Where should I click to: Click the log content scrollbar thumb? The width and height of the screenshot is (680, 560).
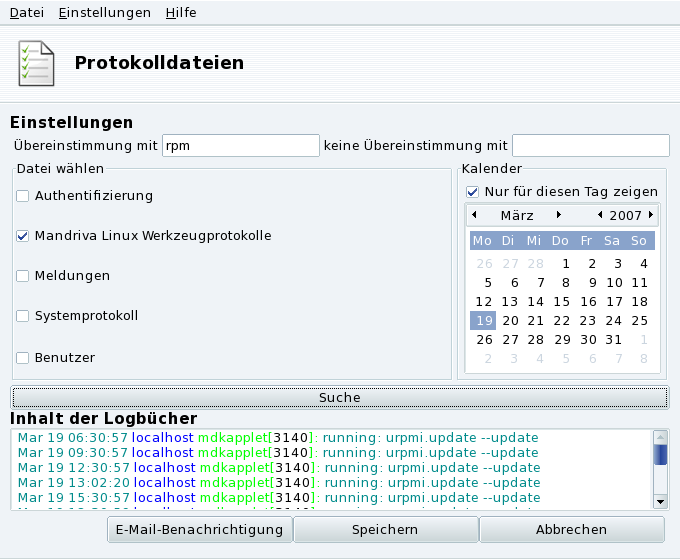[660, 455]
